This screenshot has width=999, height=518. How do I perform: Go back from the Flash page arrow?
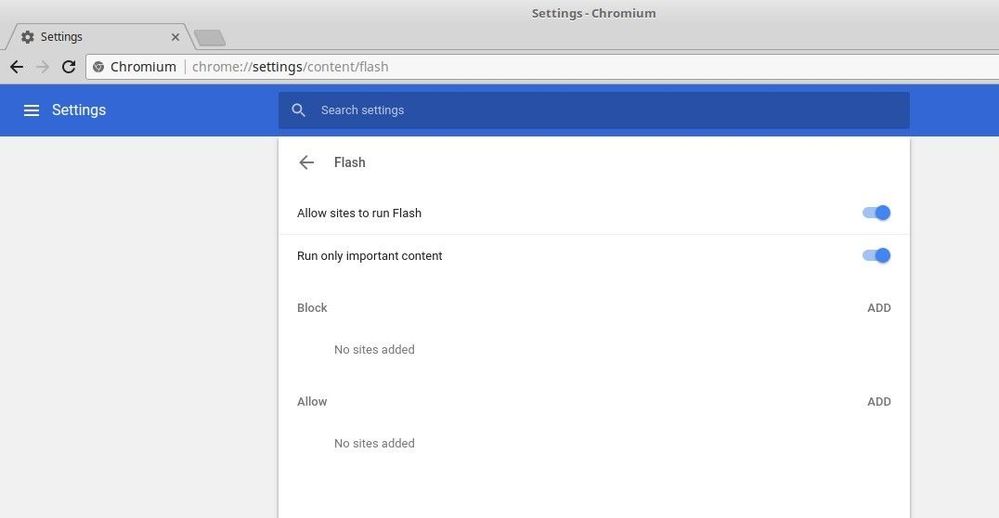point(306,162)
